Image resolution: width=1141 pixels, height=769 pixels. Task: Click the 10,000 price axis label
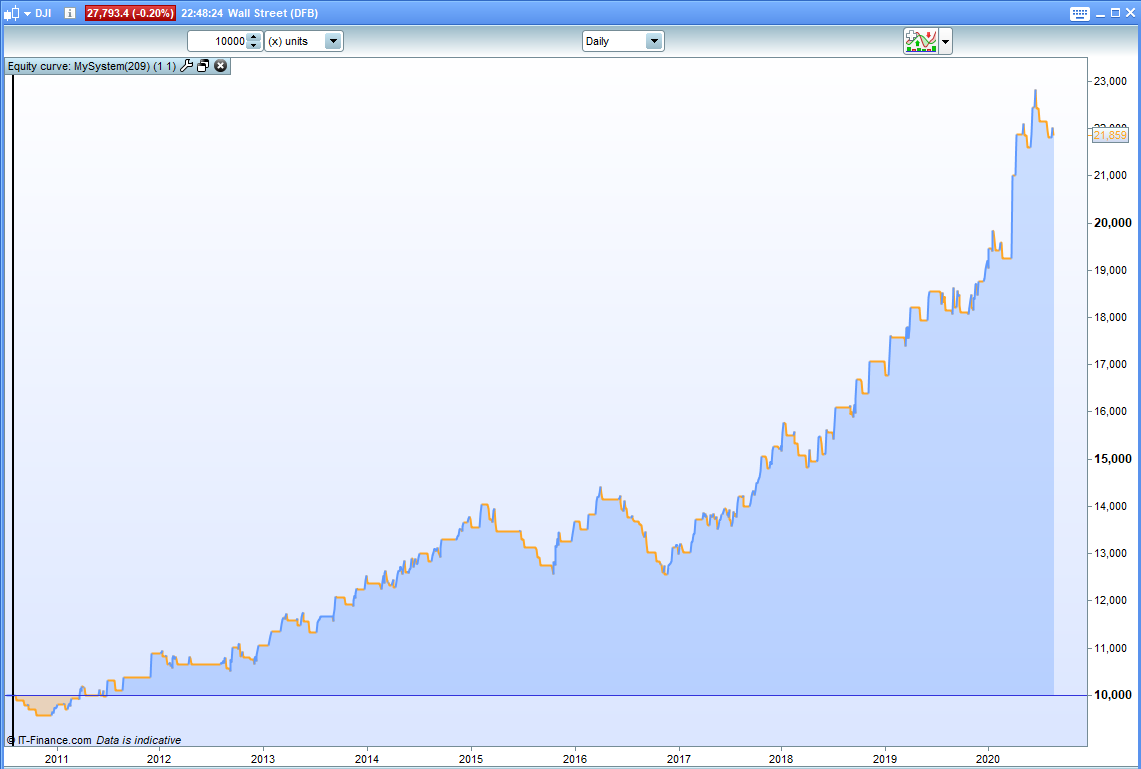[1113, 695]
